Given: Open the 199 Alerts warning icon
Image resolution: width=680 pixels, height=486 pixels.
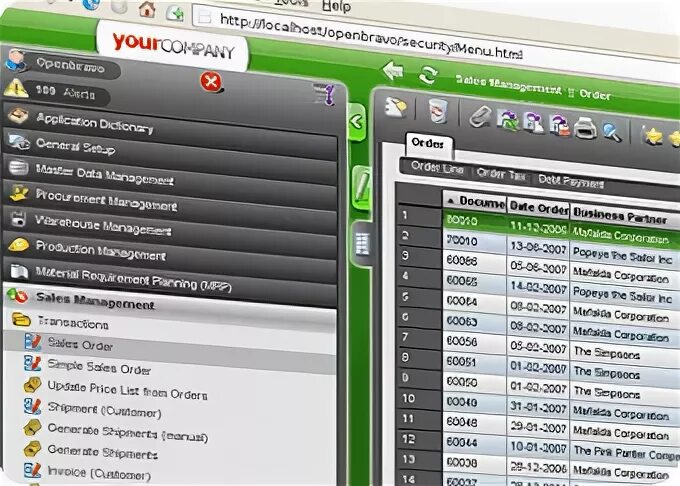Looking at the screenshot, I should pos(16,87).
